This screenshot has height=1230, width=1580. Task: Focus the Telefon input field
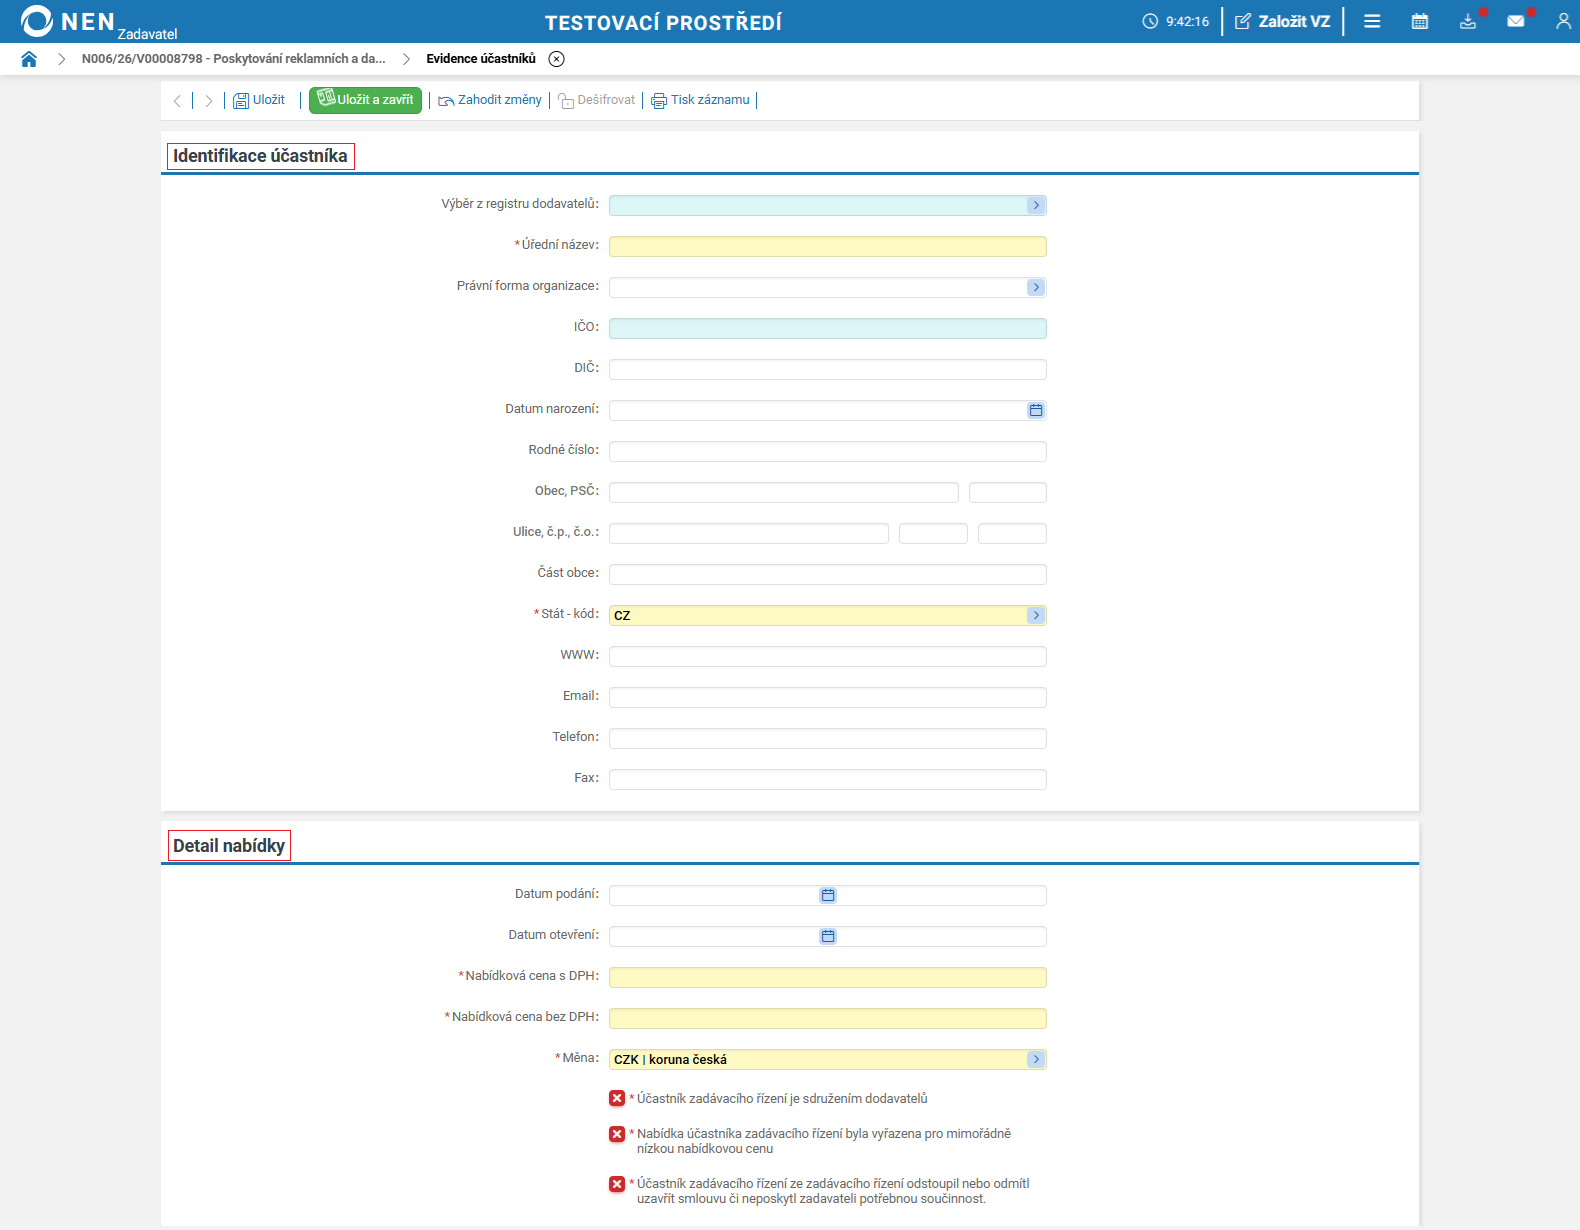[828, 738]
